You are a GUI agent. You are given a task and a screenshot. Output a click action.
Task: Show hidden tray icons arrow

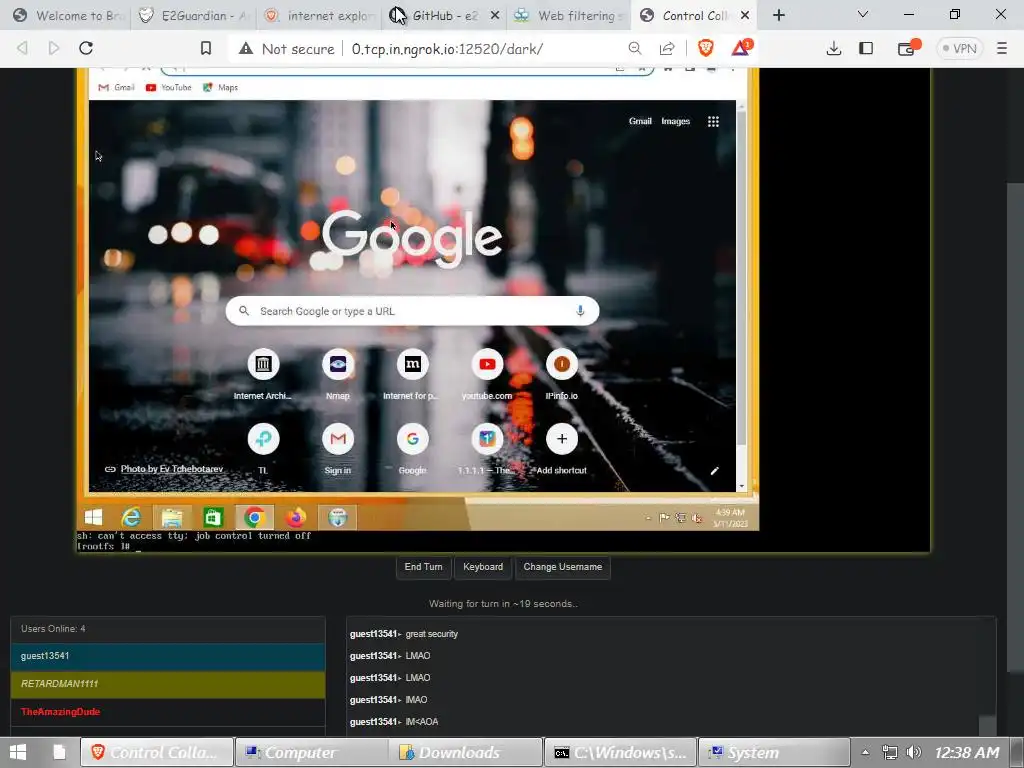coord(865,752)
